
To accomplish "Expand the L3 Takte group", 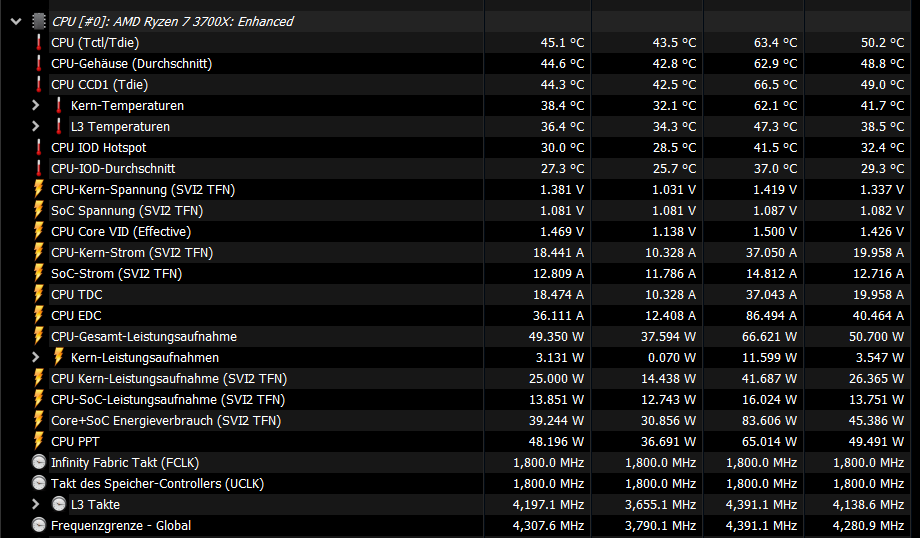I will (x=36, y=505).
